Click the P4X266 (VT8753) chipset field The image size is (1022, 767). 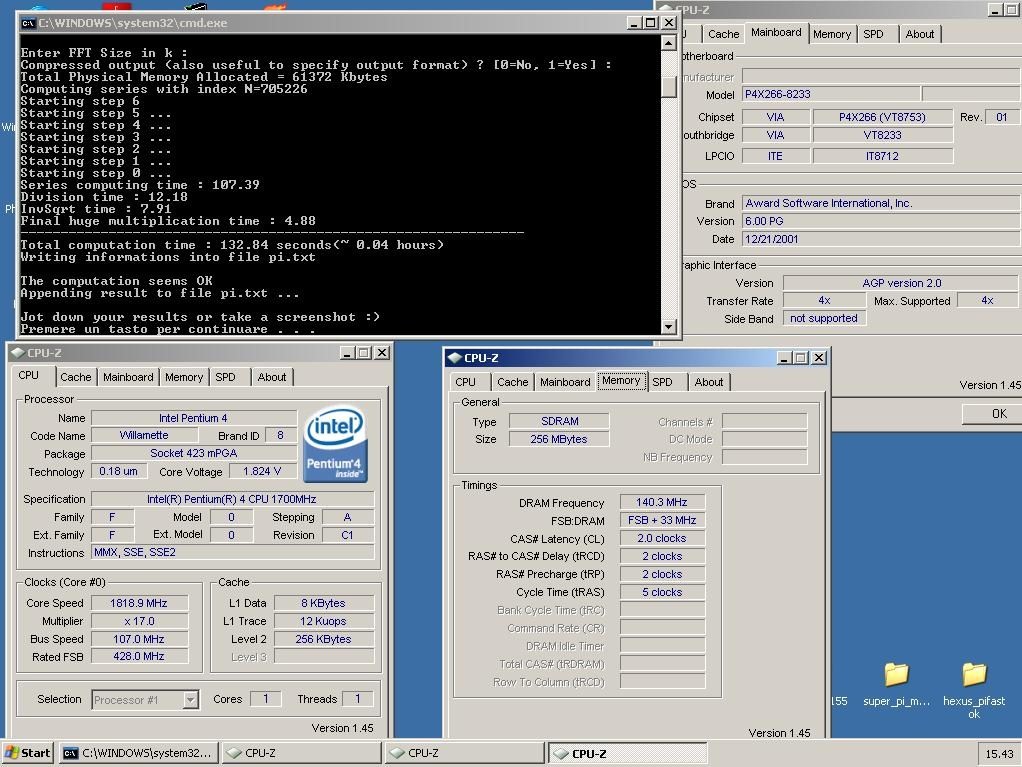point(882,117)
